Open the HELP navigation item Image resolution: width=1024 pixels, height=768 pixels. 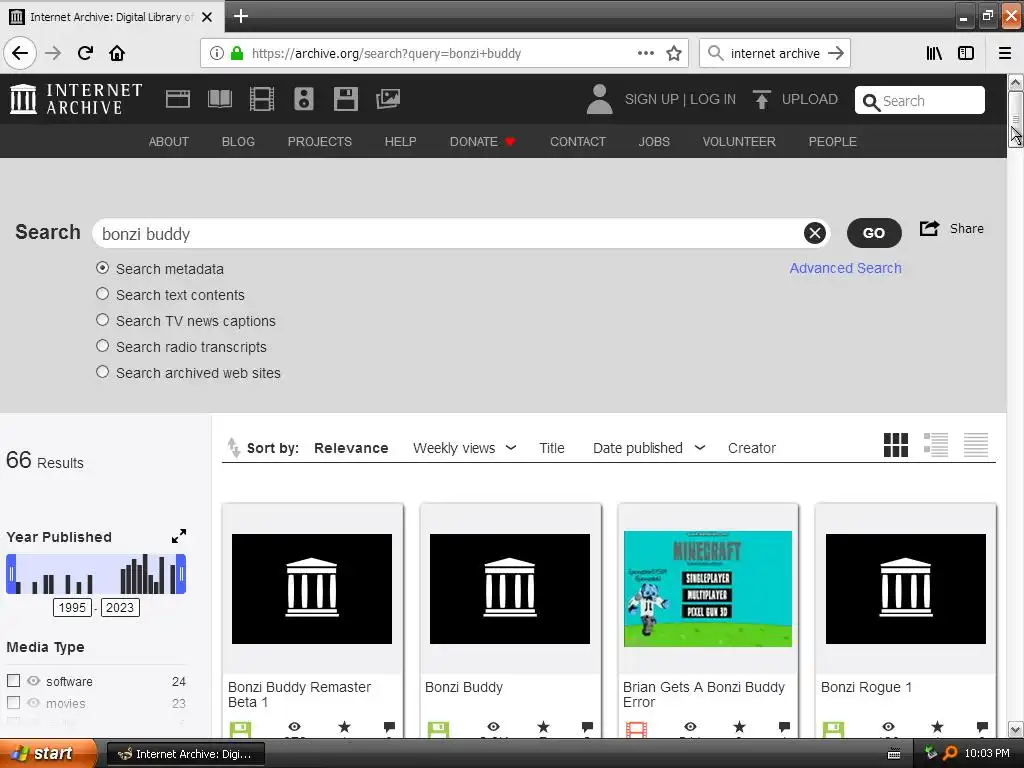pos(400,142)
